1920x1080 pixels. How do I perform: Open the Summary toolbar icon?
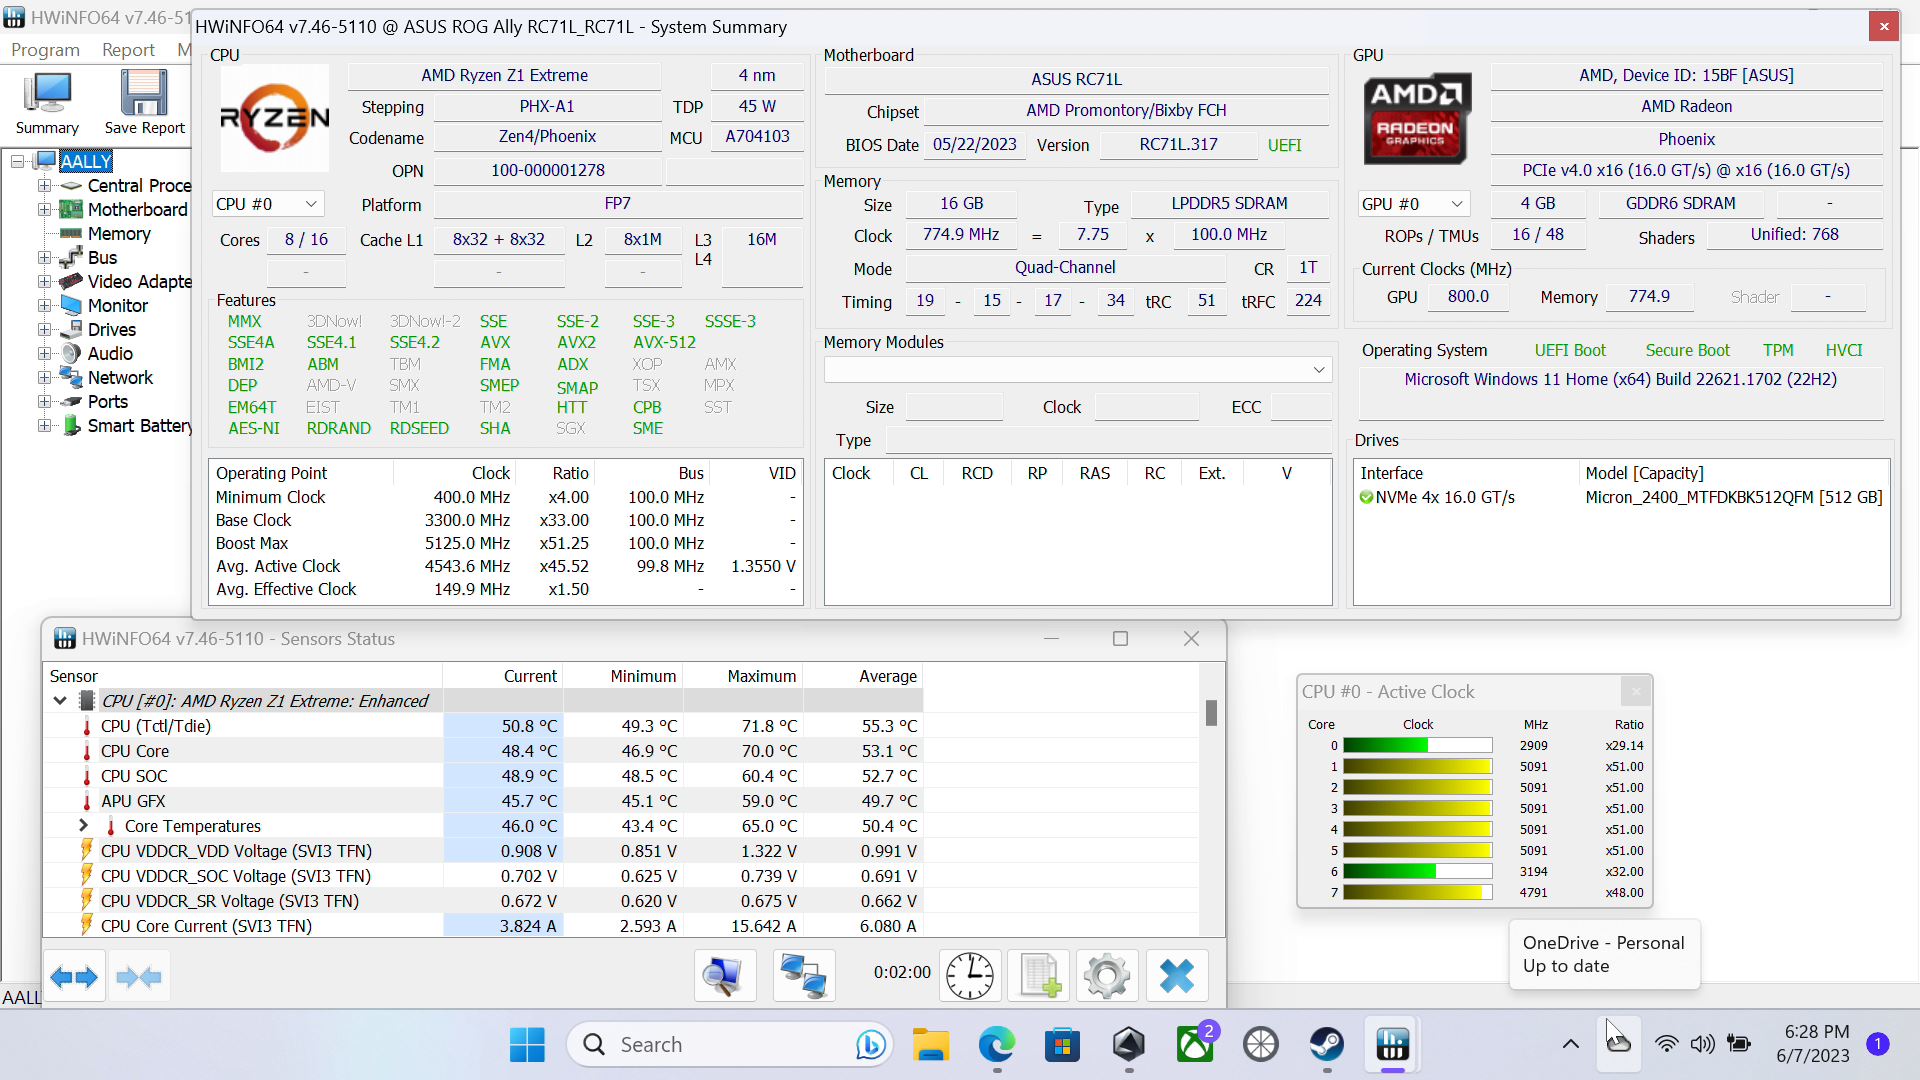47,103
